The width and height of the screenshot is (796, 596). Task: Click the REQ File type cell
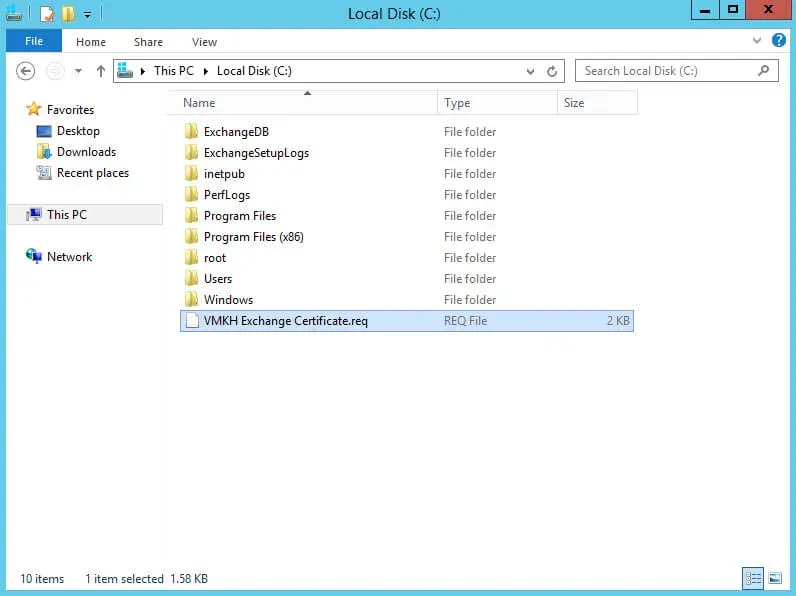466,321
